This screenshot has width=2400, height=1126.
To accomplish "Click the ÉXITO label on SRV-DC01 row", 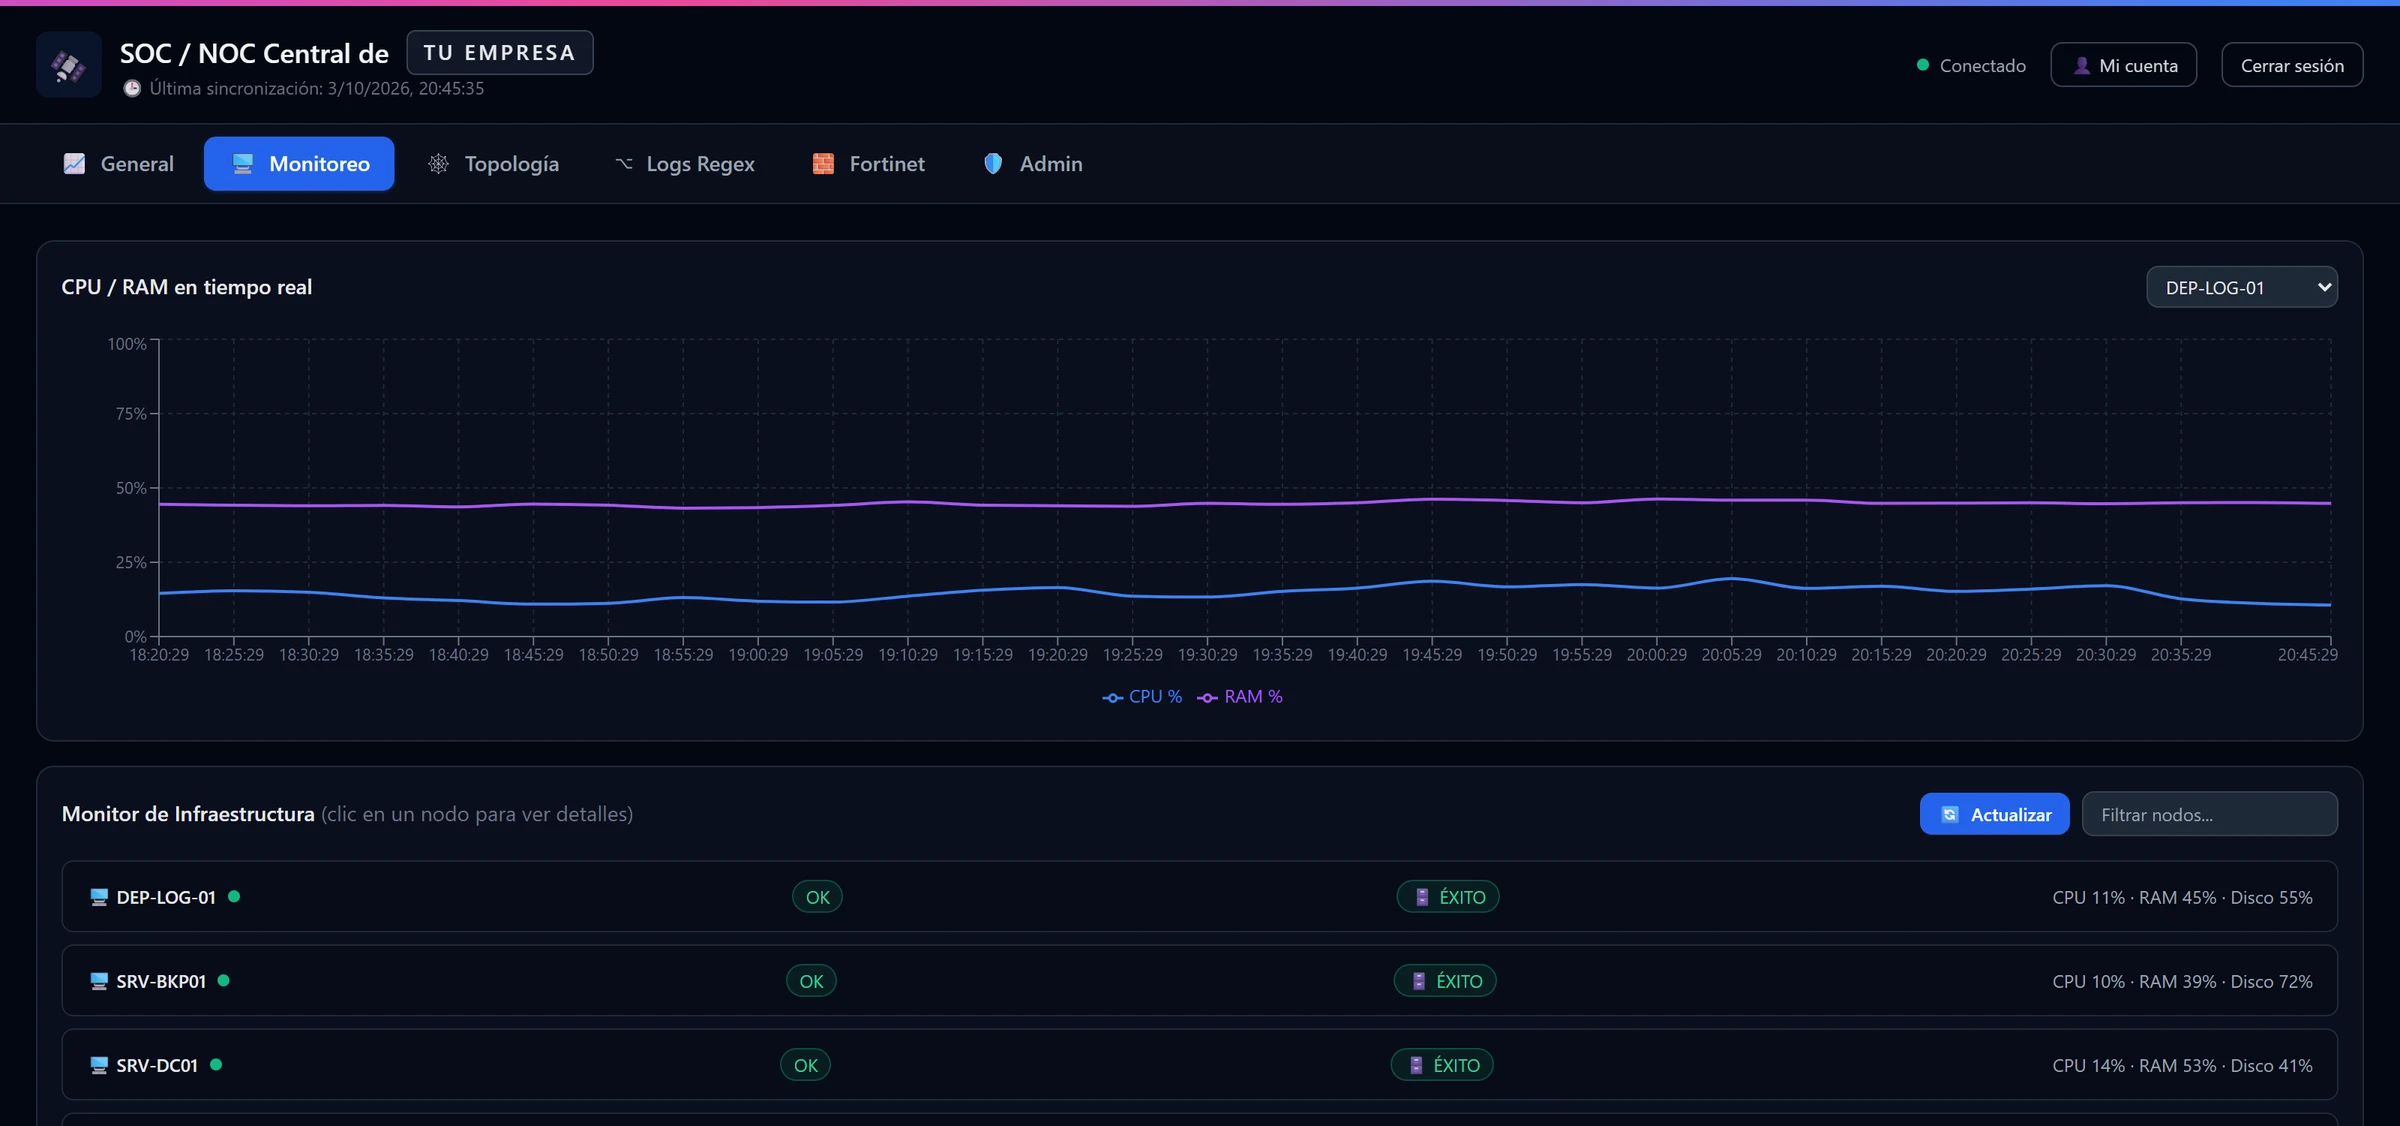I will [x=1456, y=1066].
